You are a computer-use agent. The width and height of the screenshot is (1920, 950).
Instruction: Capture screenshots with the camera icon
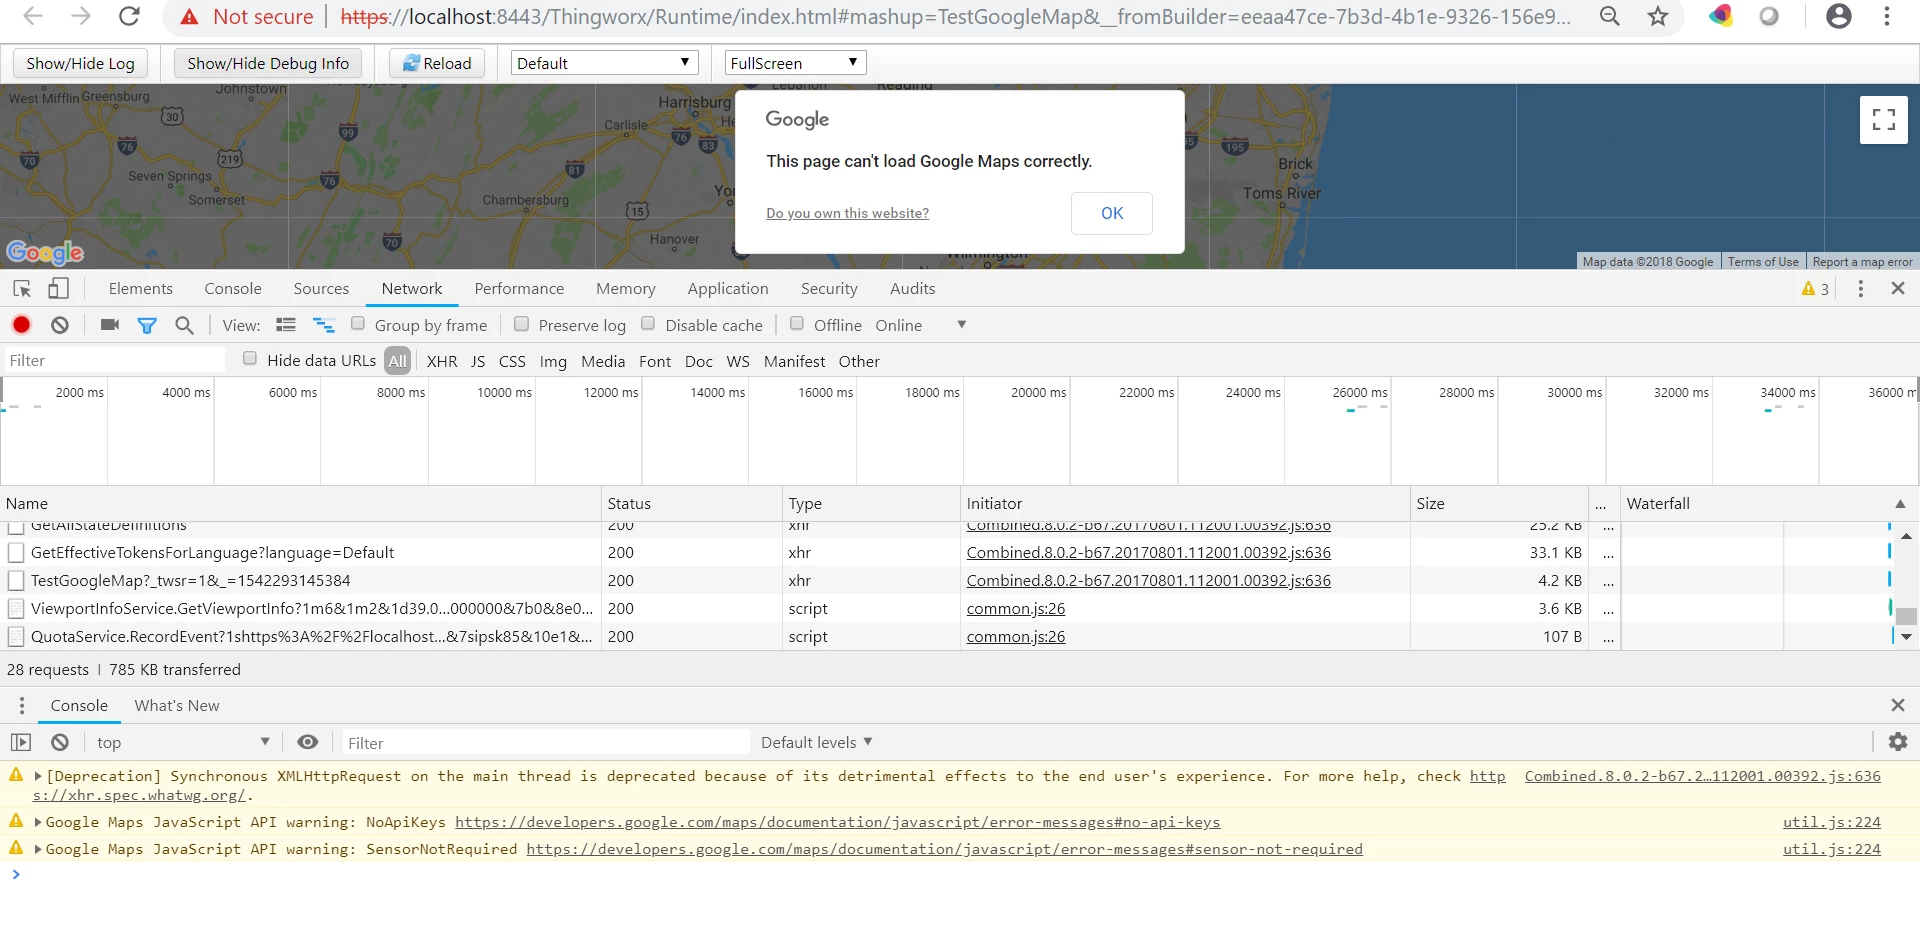pos(110,325)
